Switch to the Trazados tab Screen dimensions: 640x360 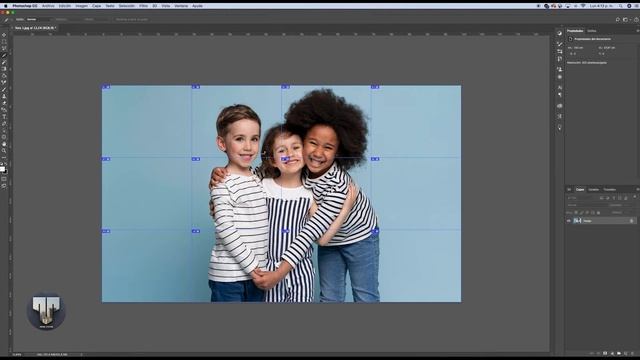point(609,190)
